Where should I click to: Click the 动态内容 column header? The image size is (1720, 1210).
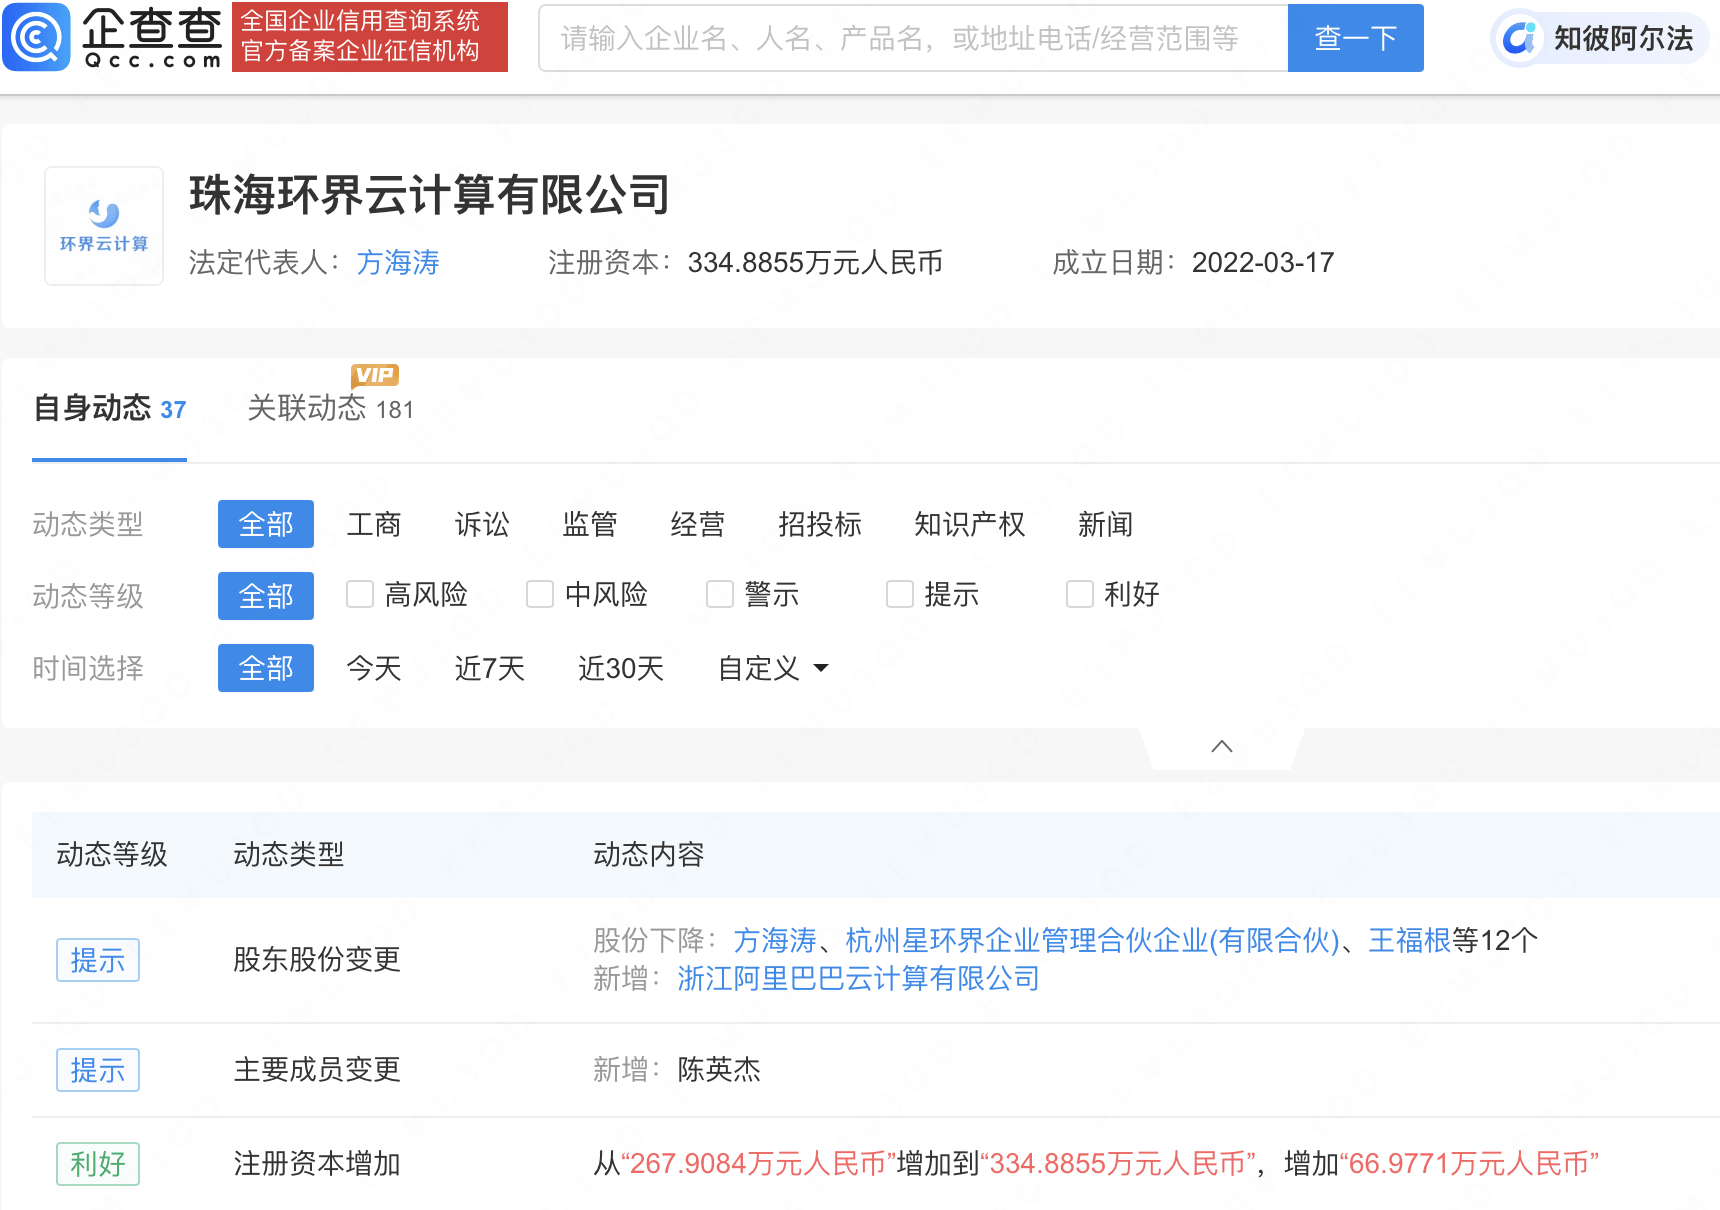[649, 854]
